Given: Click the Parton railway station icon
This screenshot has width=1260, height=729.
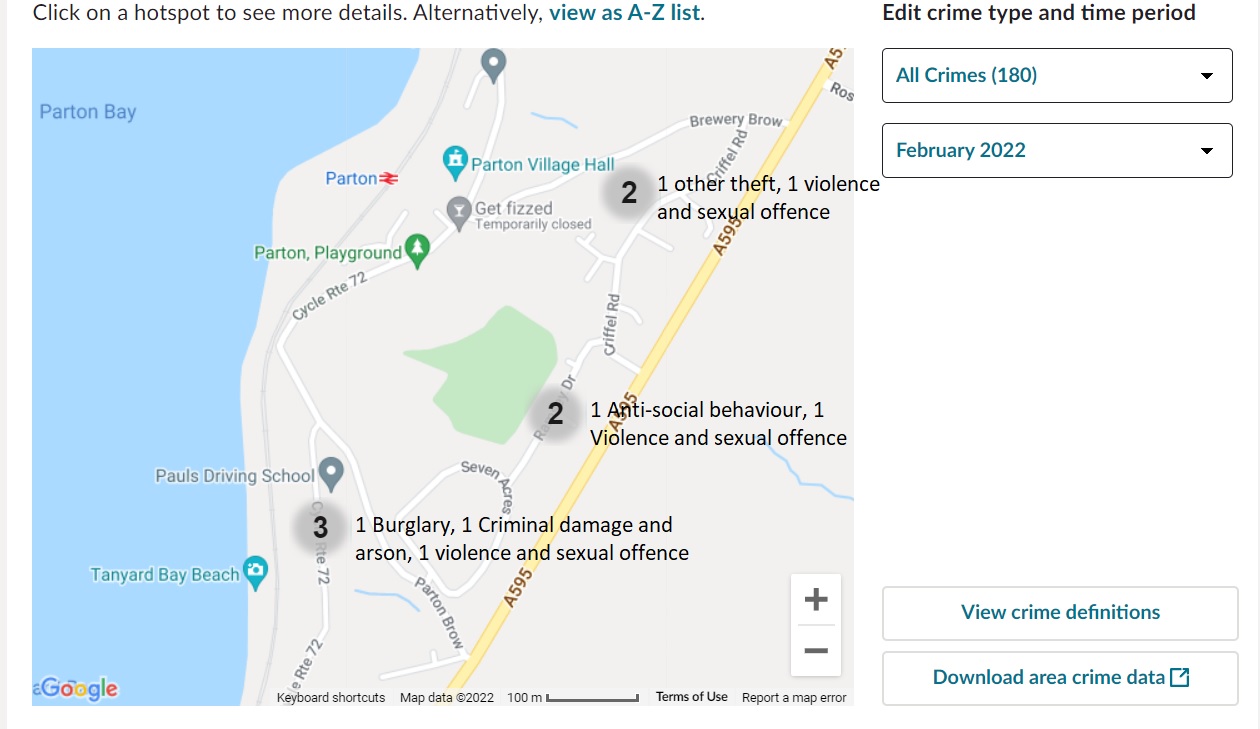Looking at the screenshot, I should point(389,179).
